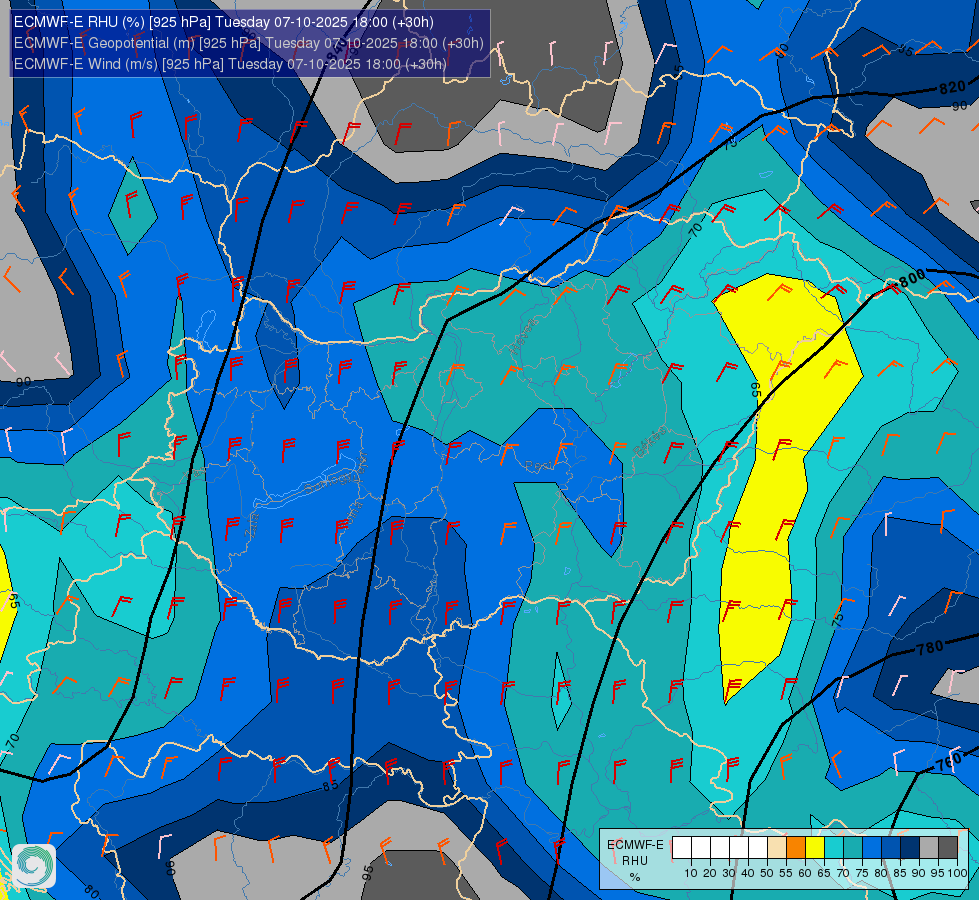Select the ECMWF-E RHU (%) title line
The height and width of the screenshot is (900, 979).
(224, 22)
